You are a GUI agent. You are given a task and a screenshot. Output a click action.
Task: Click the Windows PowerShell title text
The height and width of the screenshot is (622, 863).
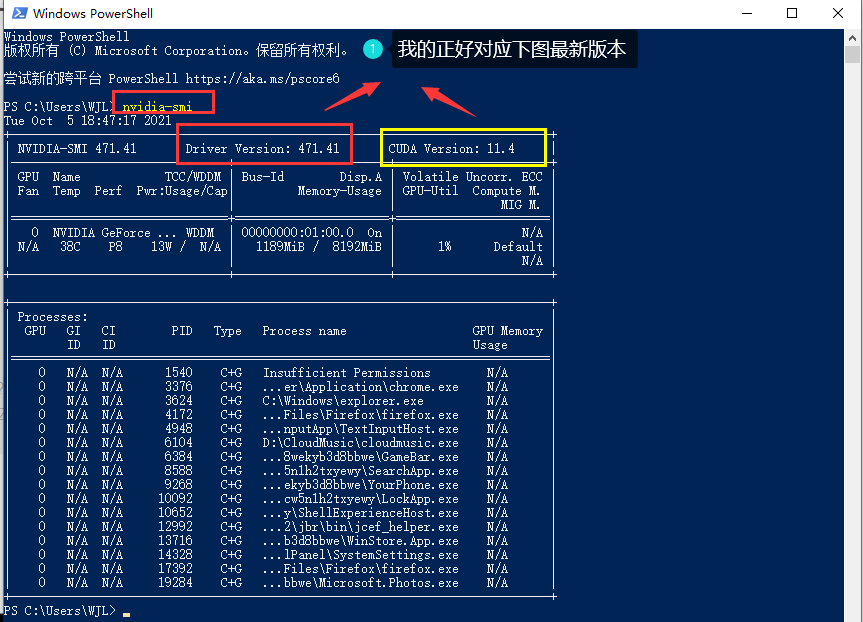tap(93, 13)
